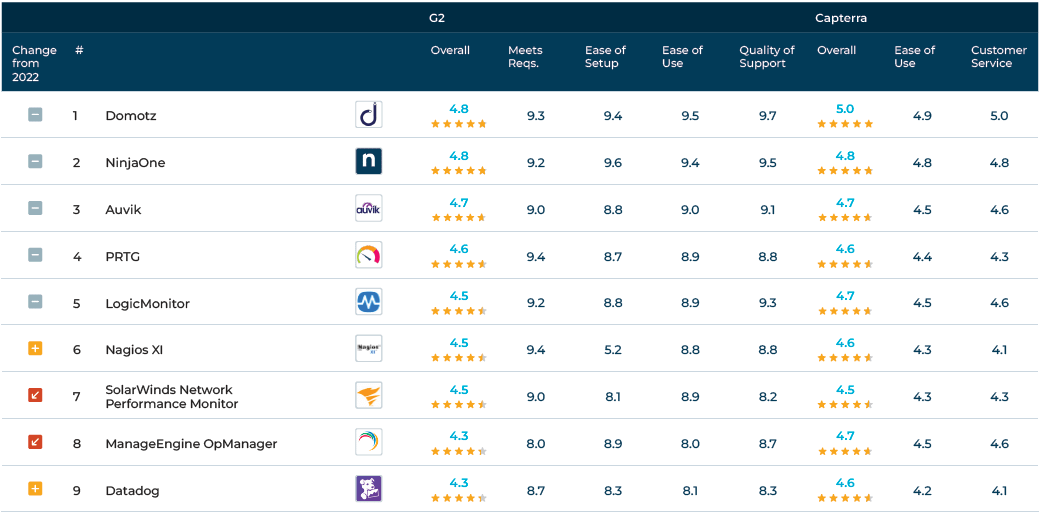Screen dimensions: 1042x516
Task: Click Datadog Meets Reqs. value 8.7
Action: point(536,491)
